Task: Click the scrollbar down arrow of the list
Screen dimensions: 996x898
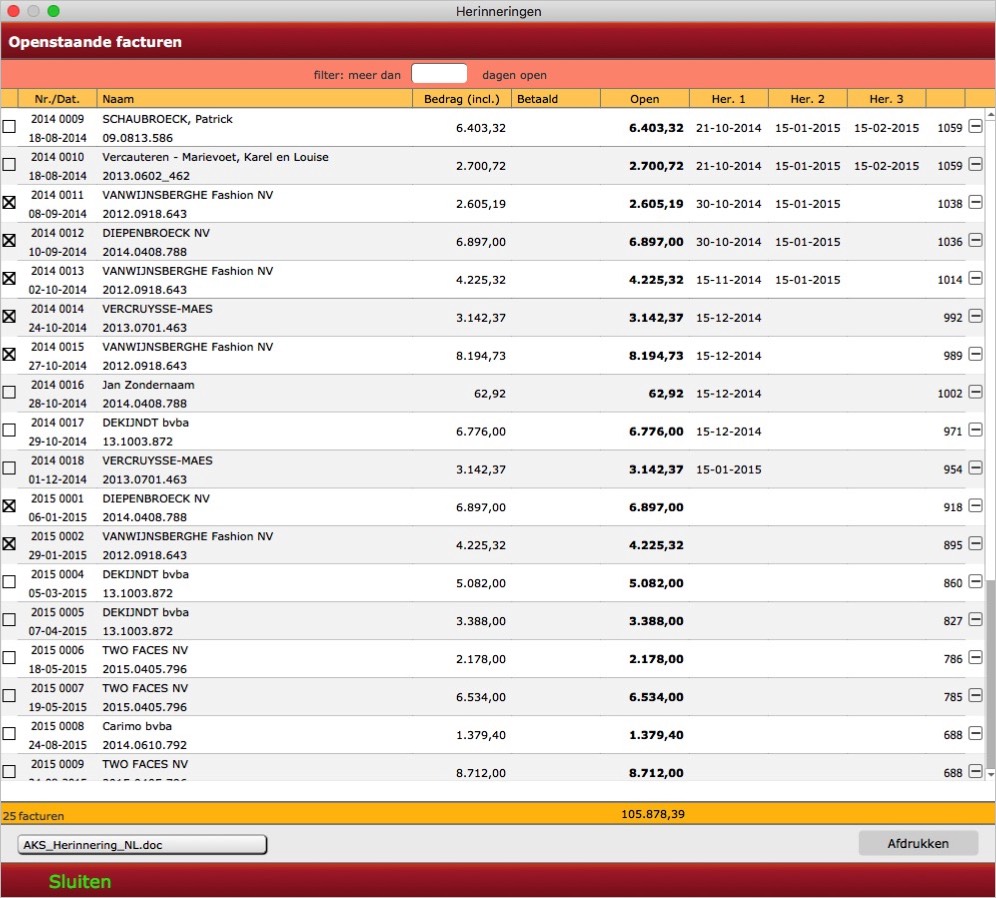Action: pos(991,774)
